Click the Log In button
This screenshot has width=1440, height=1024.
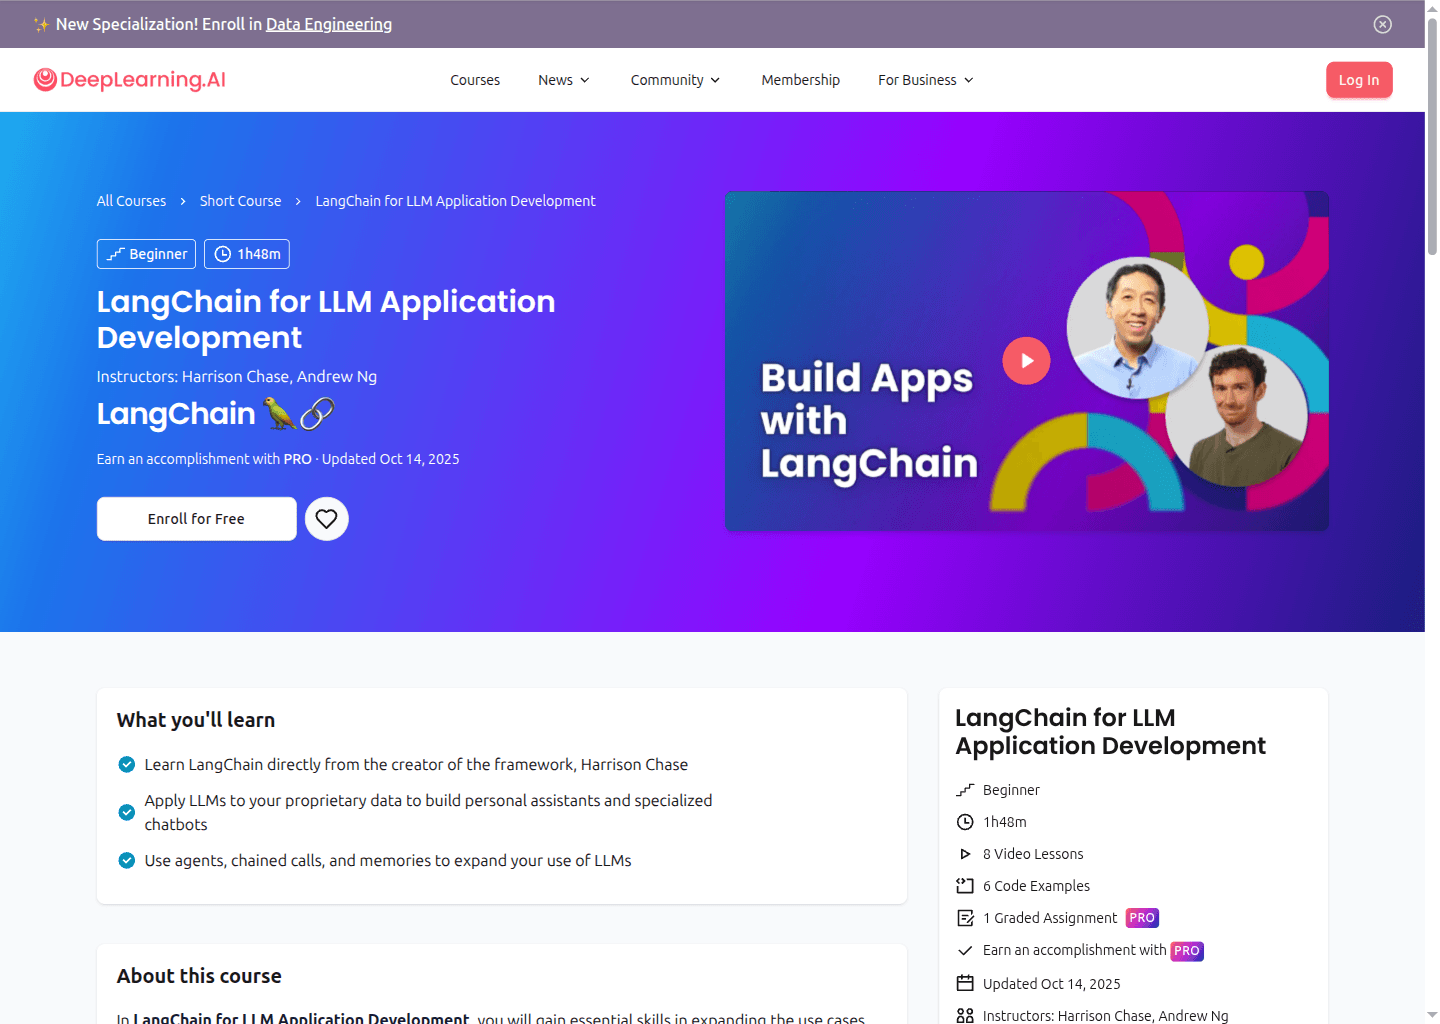pos(1359,80)
